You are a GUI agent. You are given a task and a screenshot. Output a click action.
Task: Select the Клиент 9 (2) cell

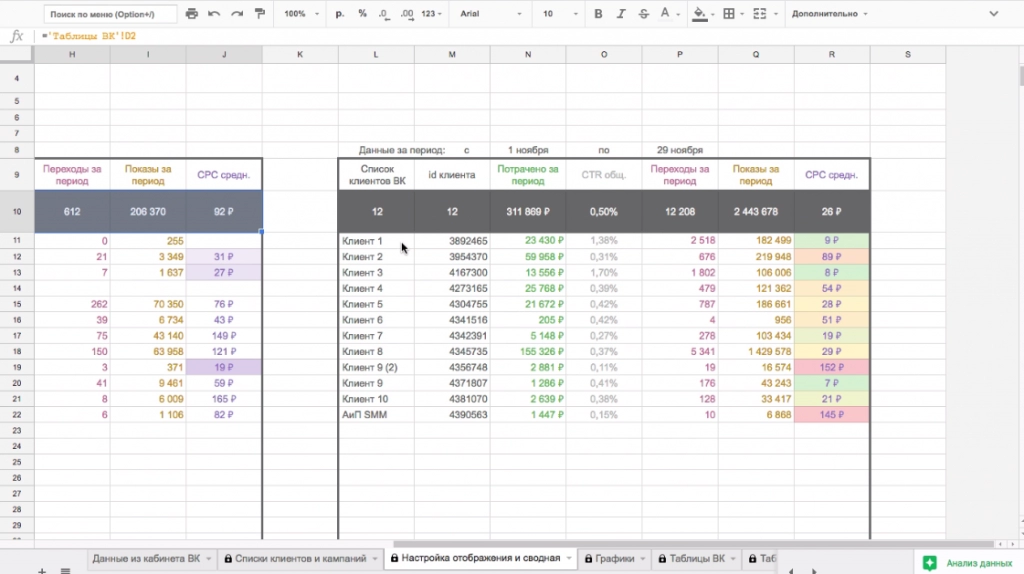click(x=376, y=368)
